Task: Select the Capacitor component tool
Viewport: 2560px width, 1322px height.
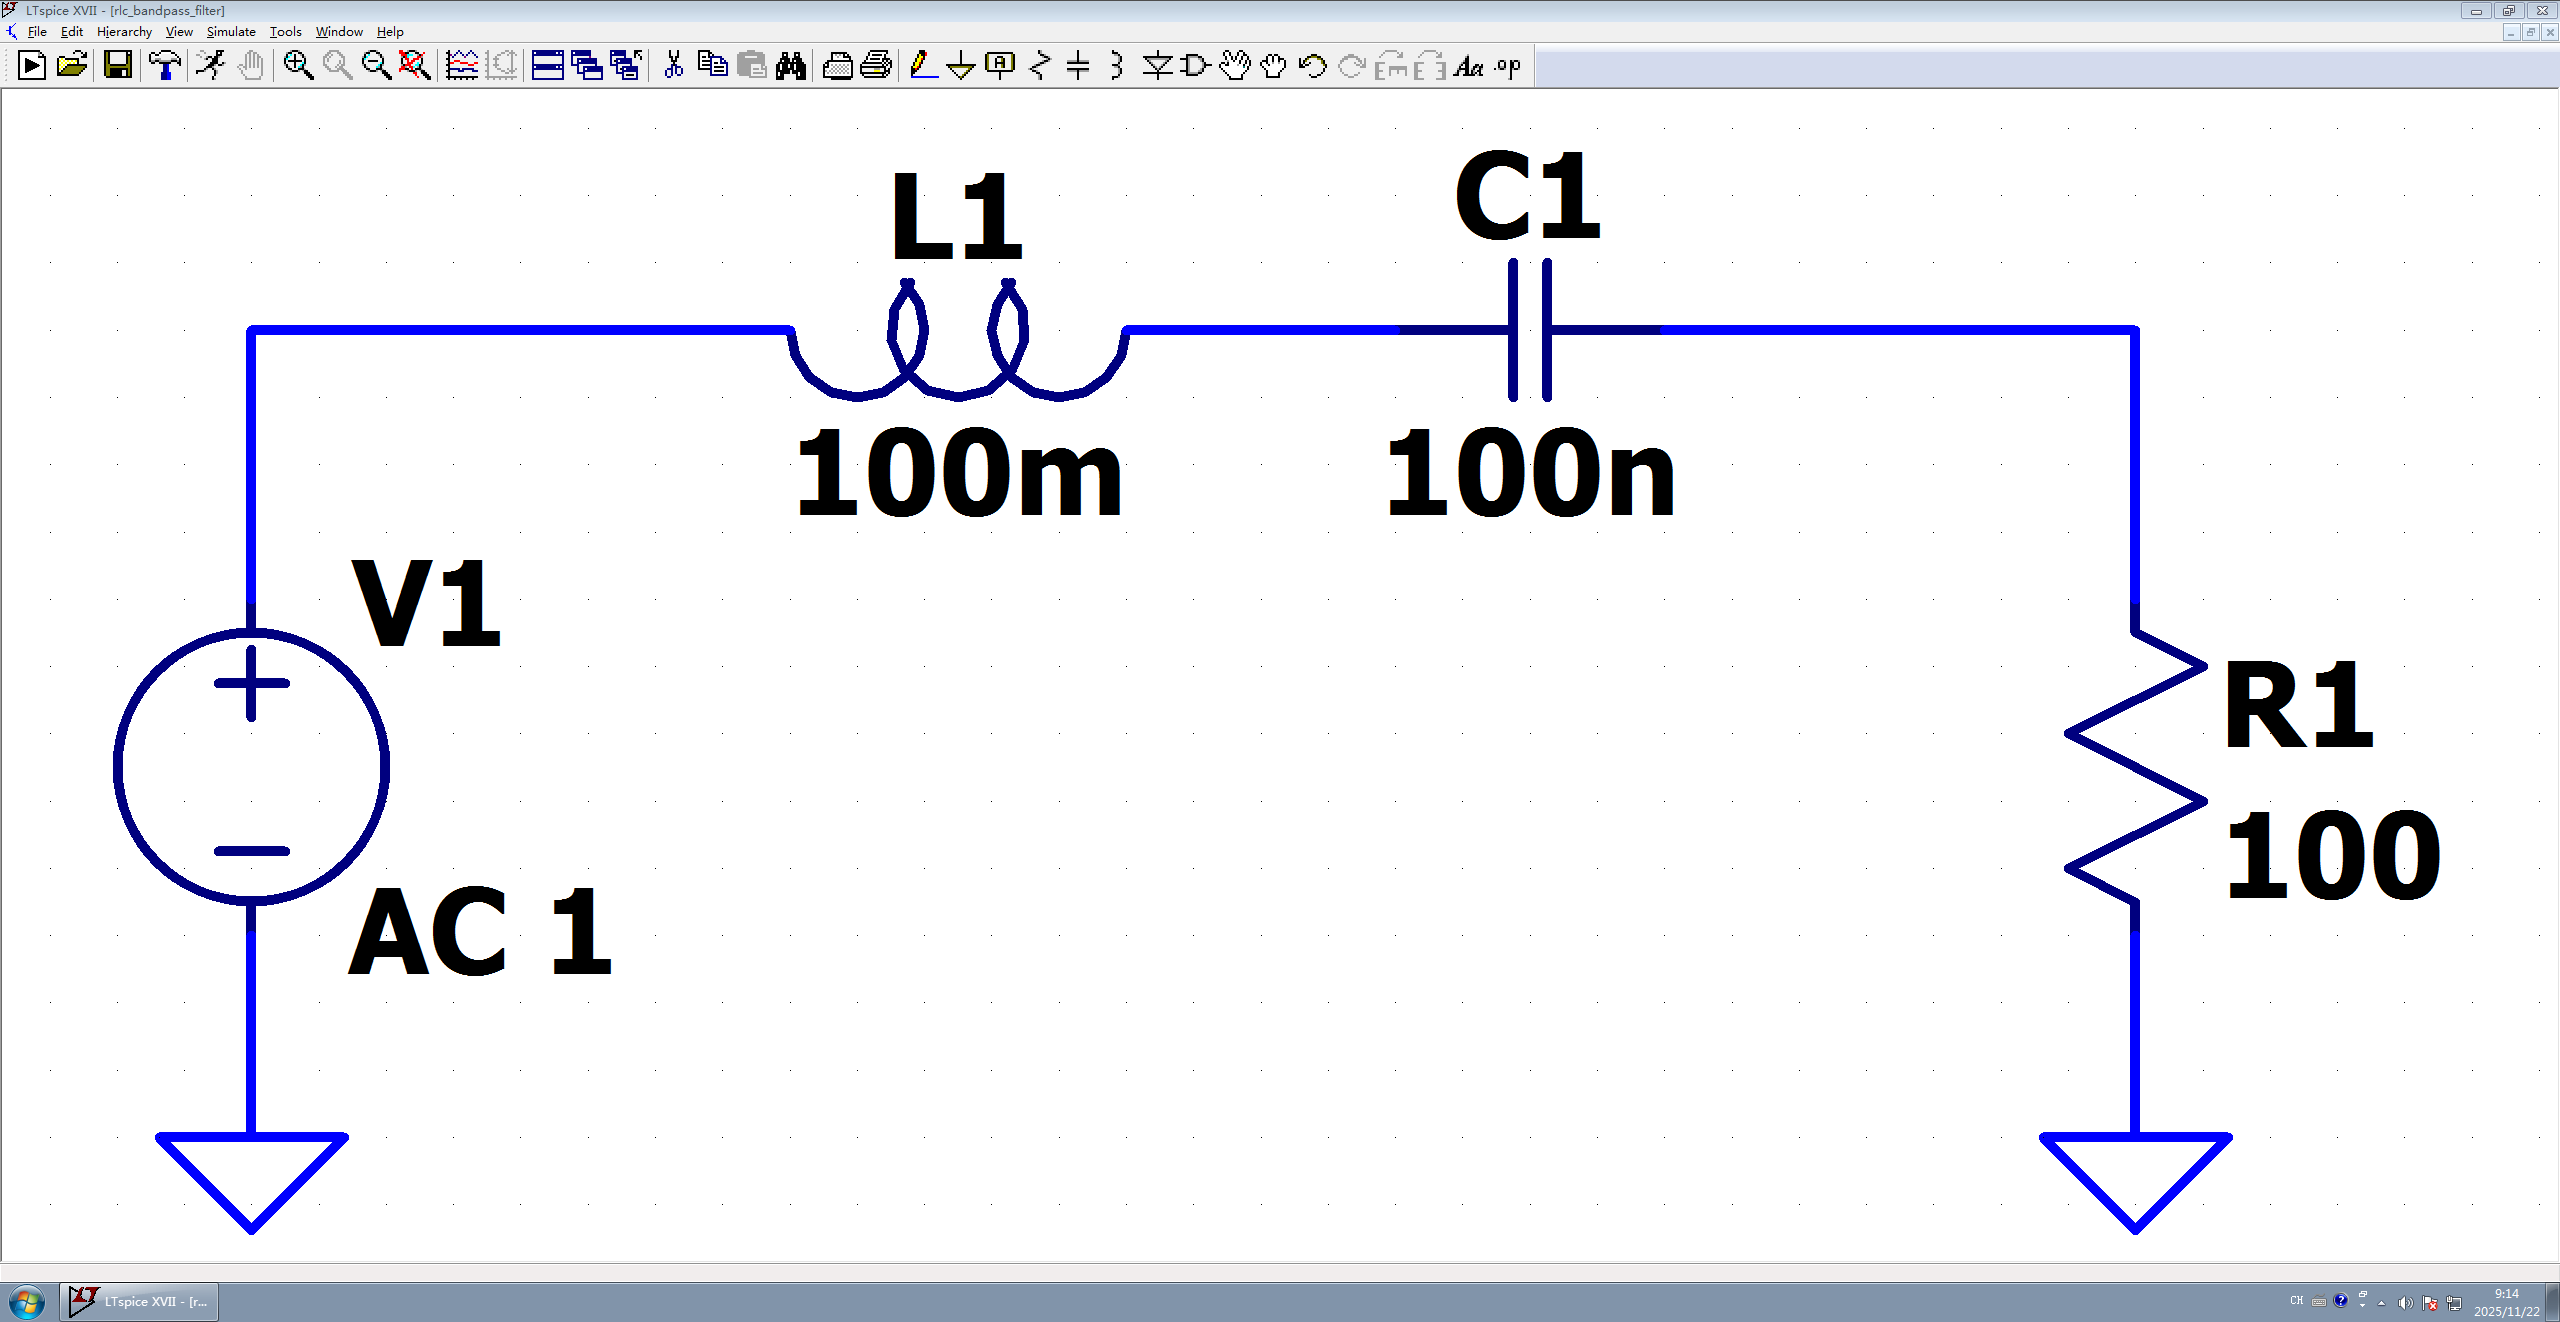Action: click(x=1078, y=66)
